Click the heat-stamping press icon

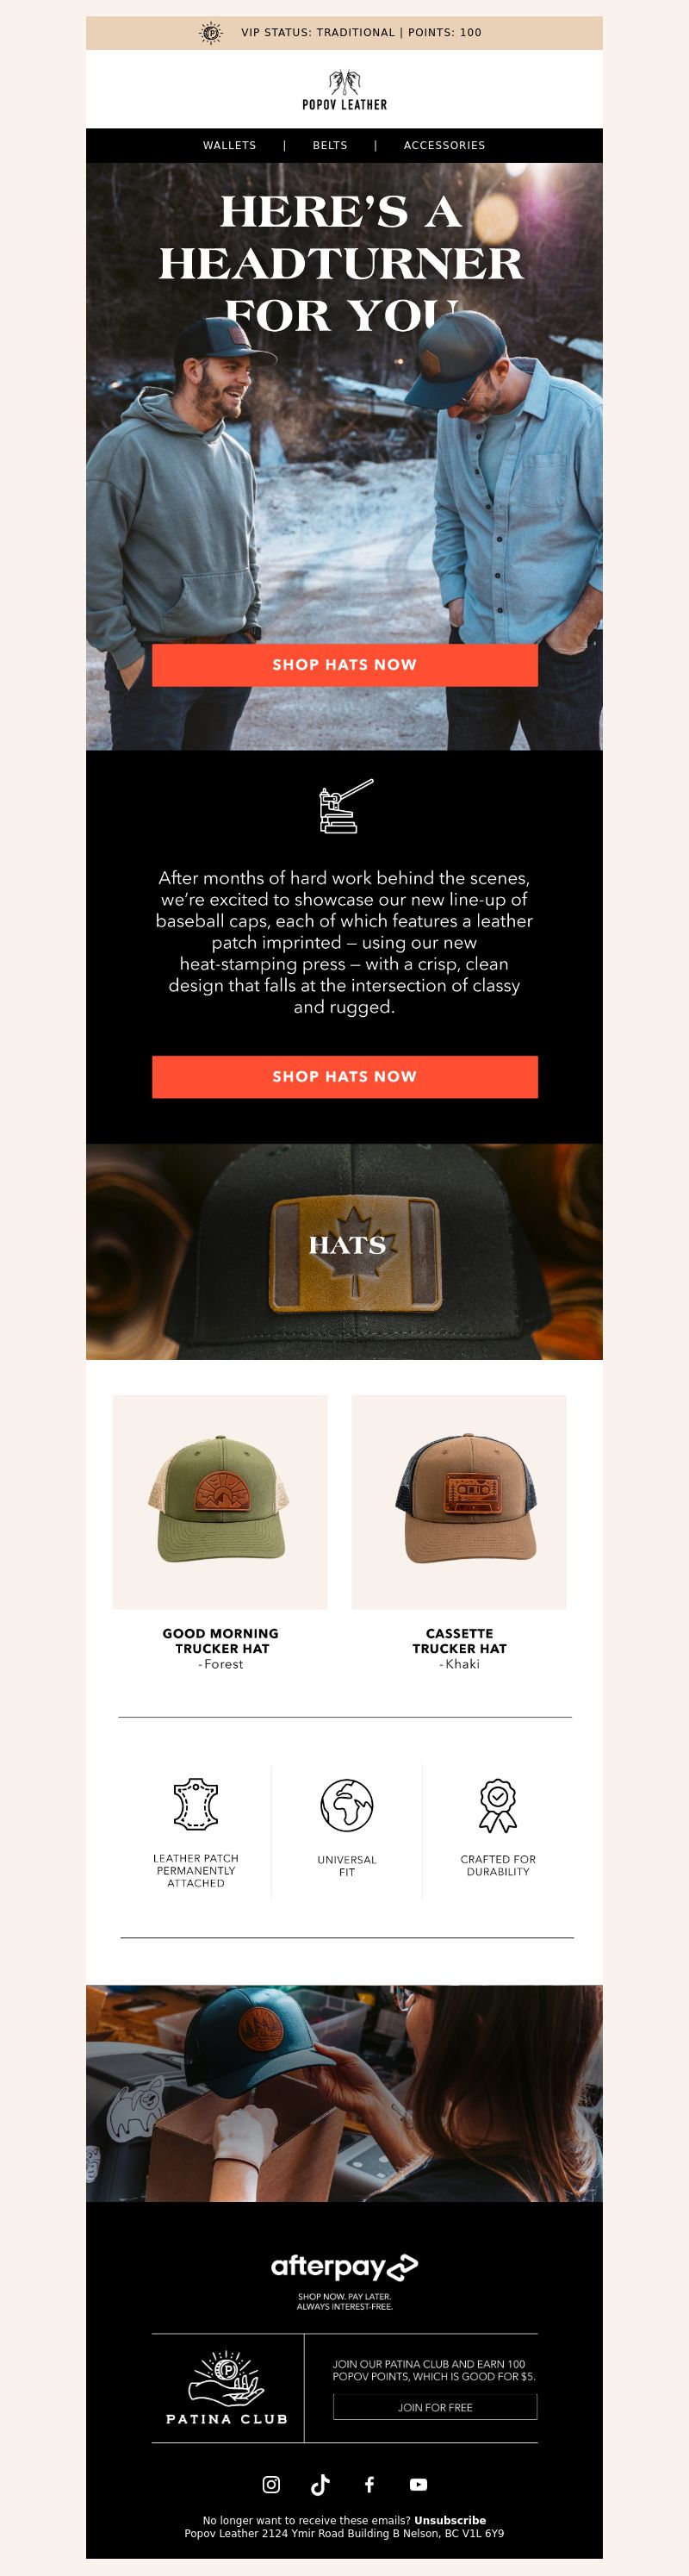tap(345, 806)
